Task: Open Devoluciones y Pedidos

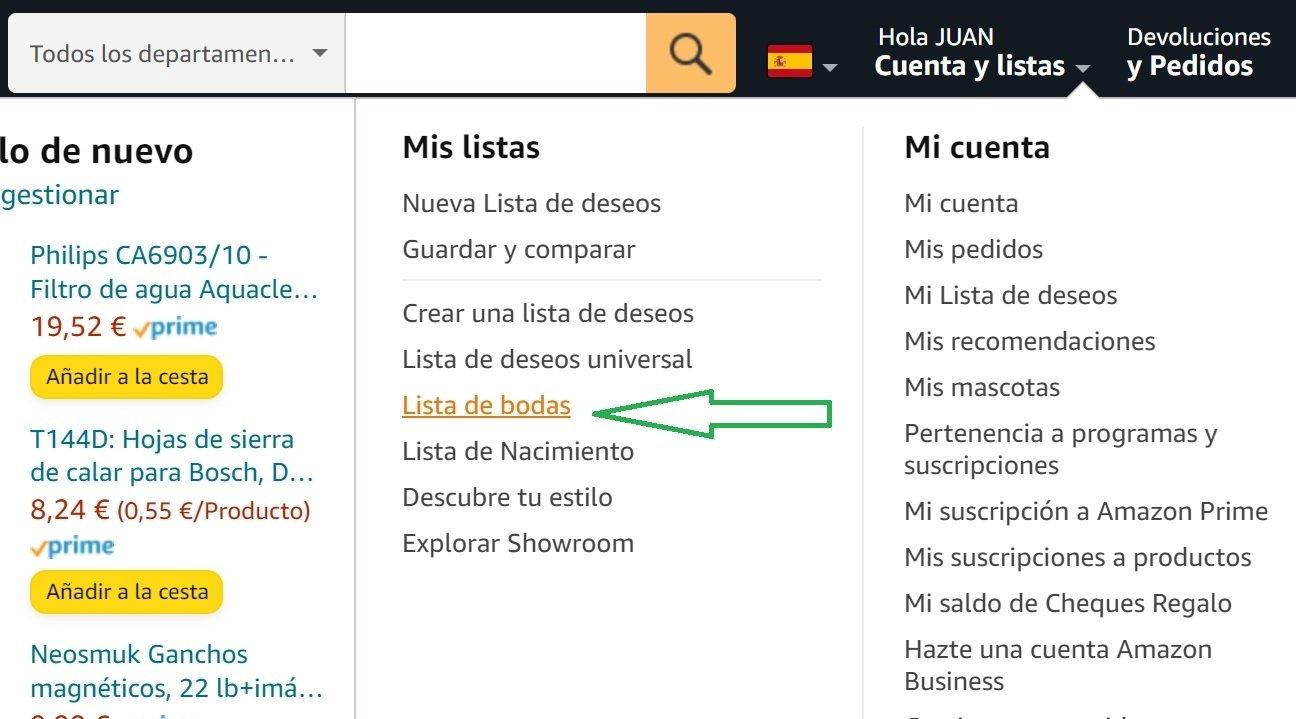Action: click(1198, 53)
